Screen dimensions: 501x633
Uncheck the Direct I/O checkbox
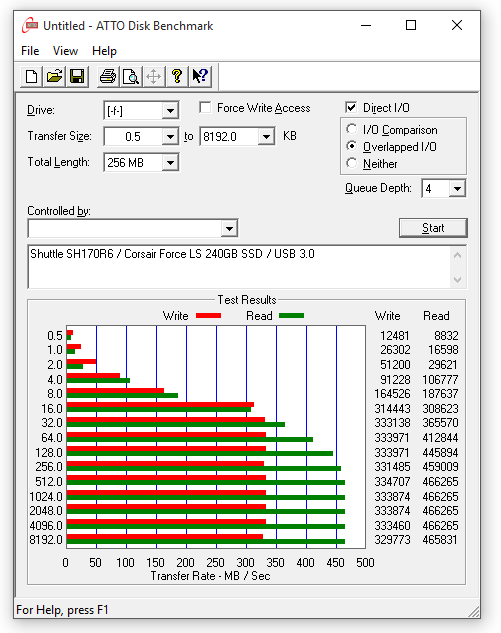(351, 107)
